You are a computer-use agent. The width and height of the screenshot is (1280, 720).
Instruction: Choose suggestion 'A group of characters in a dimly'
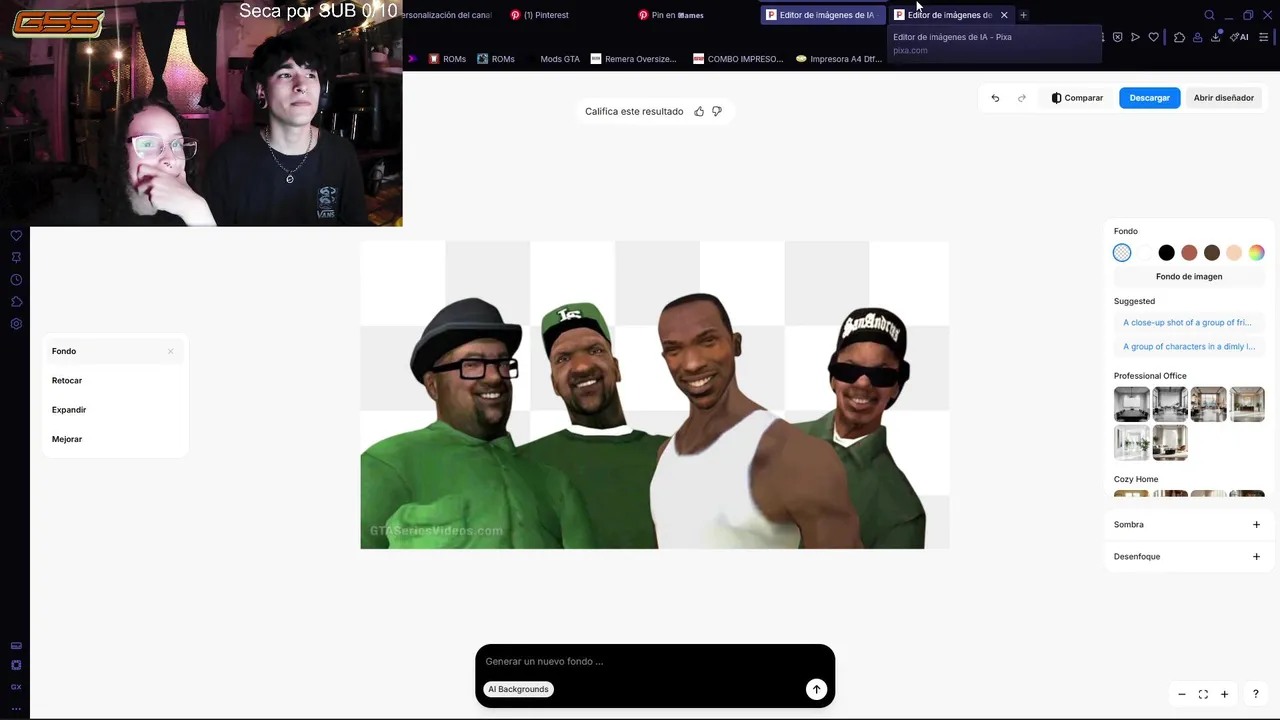pos(1187,347)
